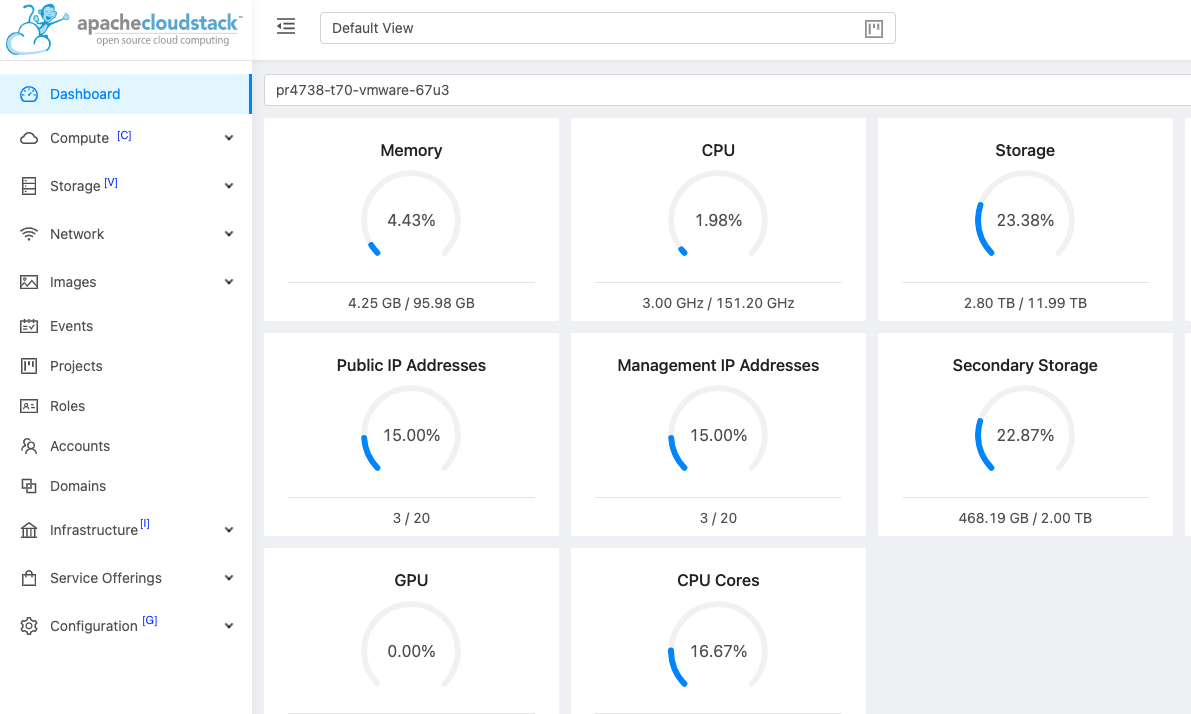
Task: Click the 3 / 20 Management IP value
Action: 718,518
